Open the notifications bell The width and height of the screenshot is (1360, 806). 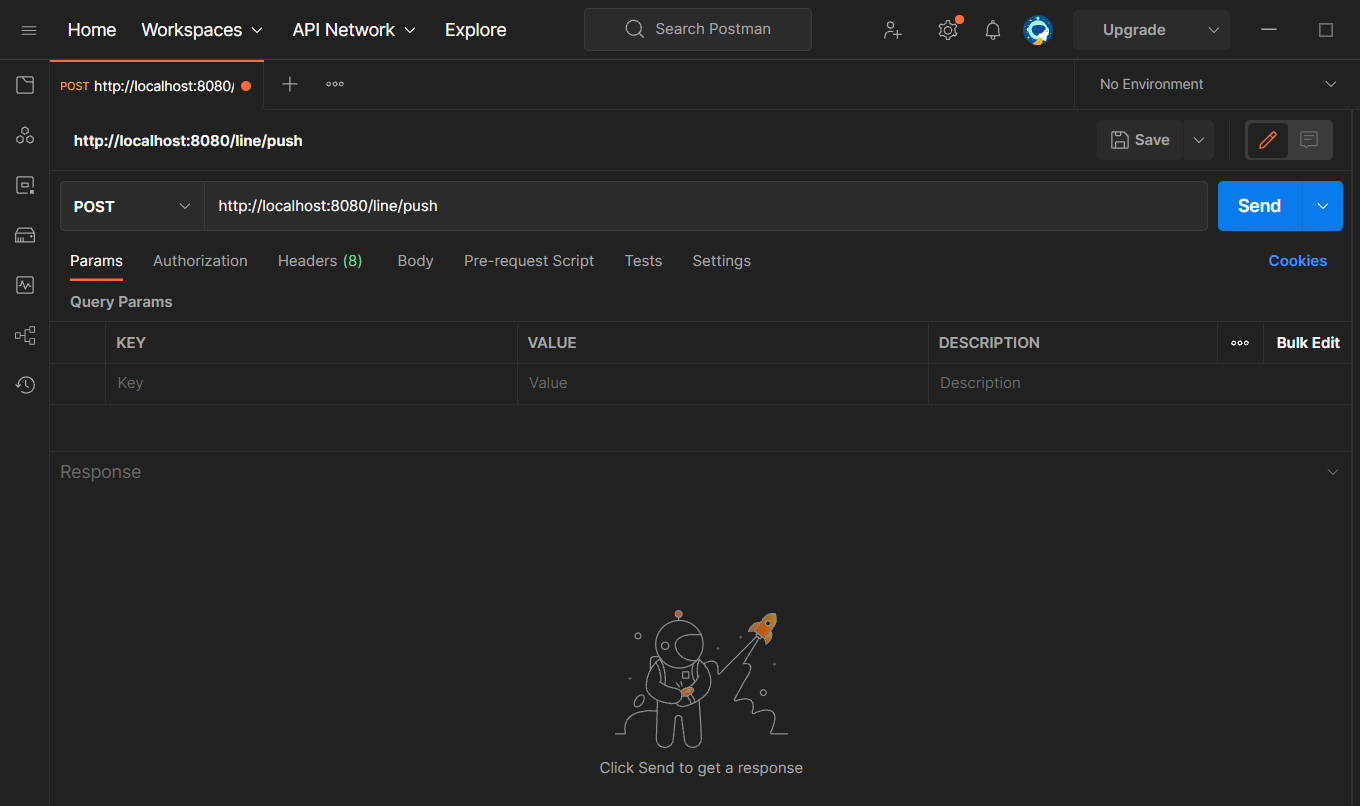[993, 30]
